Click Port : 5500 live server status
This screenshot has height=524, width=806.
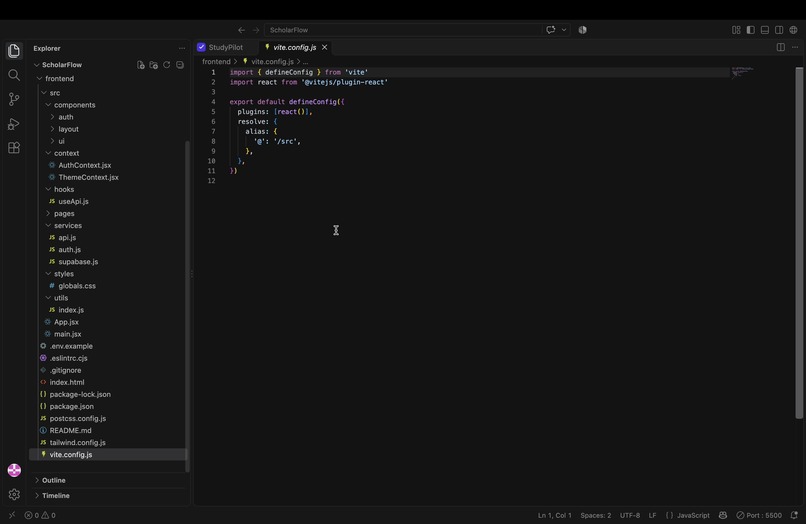(759, 515)
